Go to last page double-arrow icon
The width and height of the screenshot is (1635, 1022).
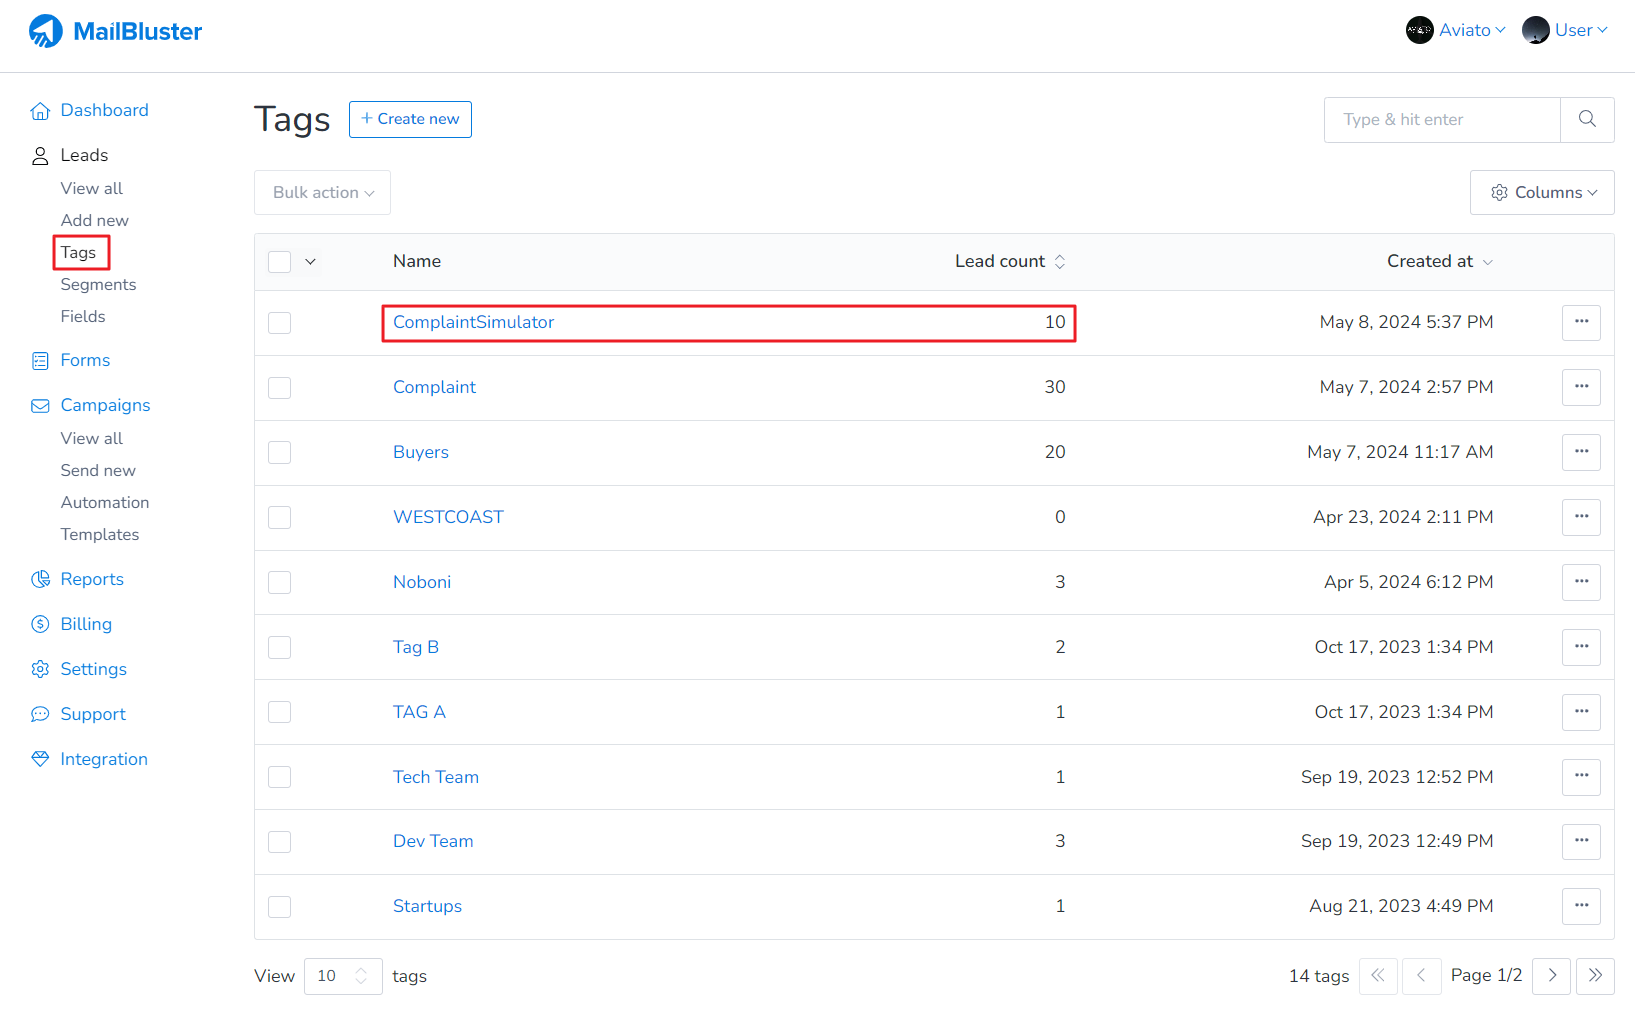[1595, 976]
